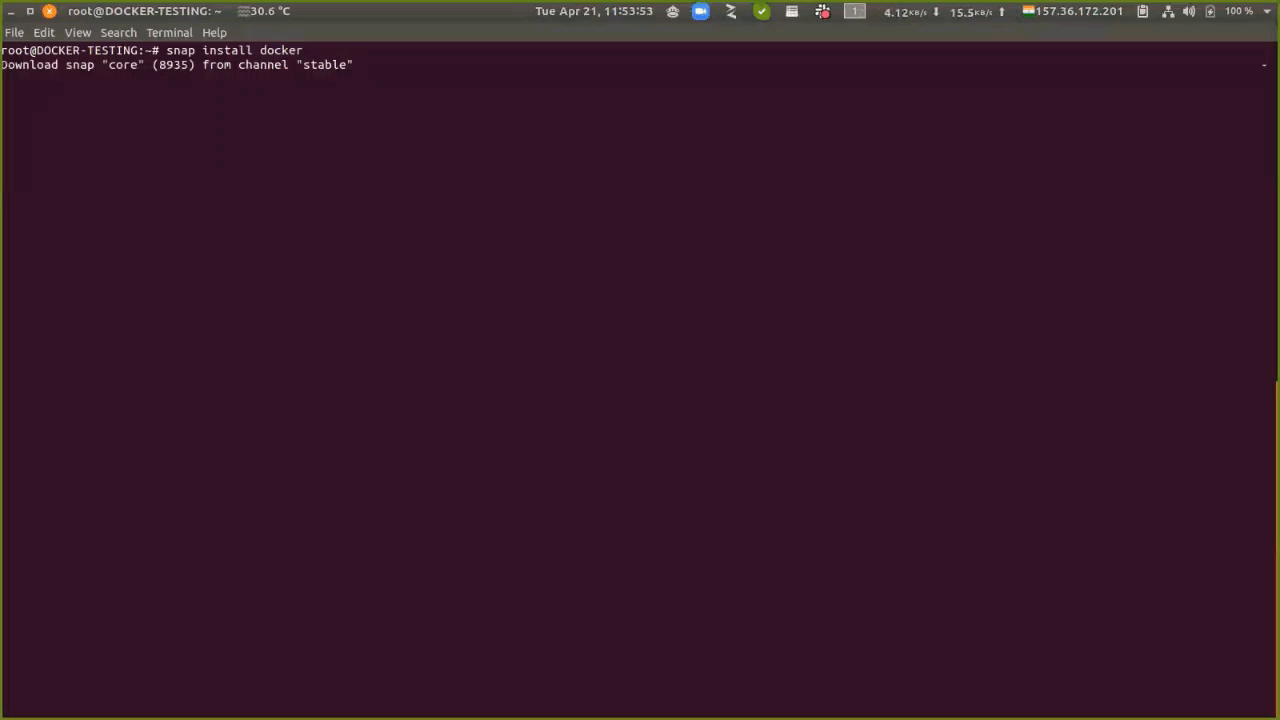Open the Search menu
This screenshot has width=1280, height=720.
click(118, 32)
